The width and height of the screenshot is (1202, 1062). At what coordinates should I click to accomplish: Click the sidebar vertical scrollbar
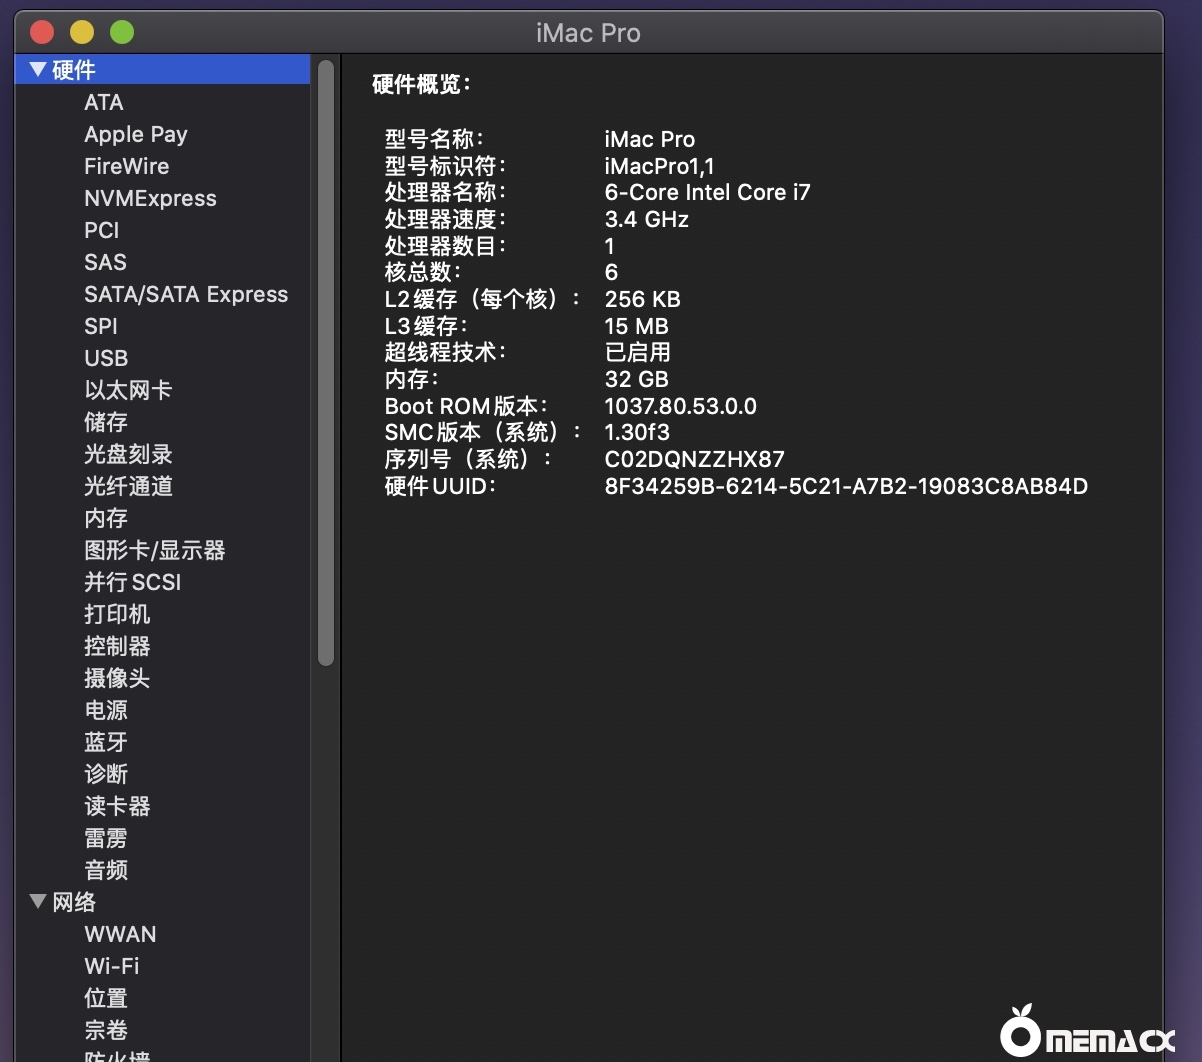pyautogui.click(x=326, y=360)
